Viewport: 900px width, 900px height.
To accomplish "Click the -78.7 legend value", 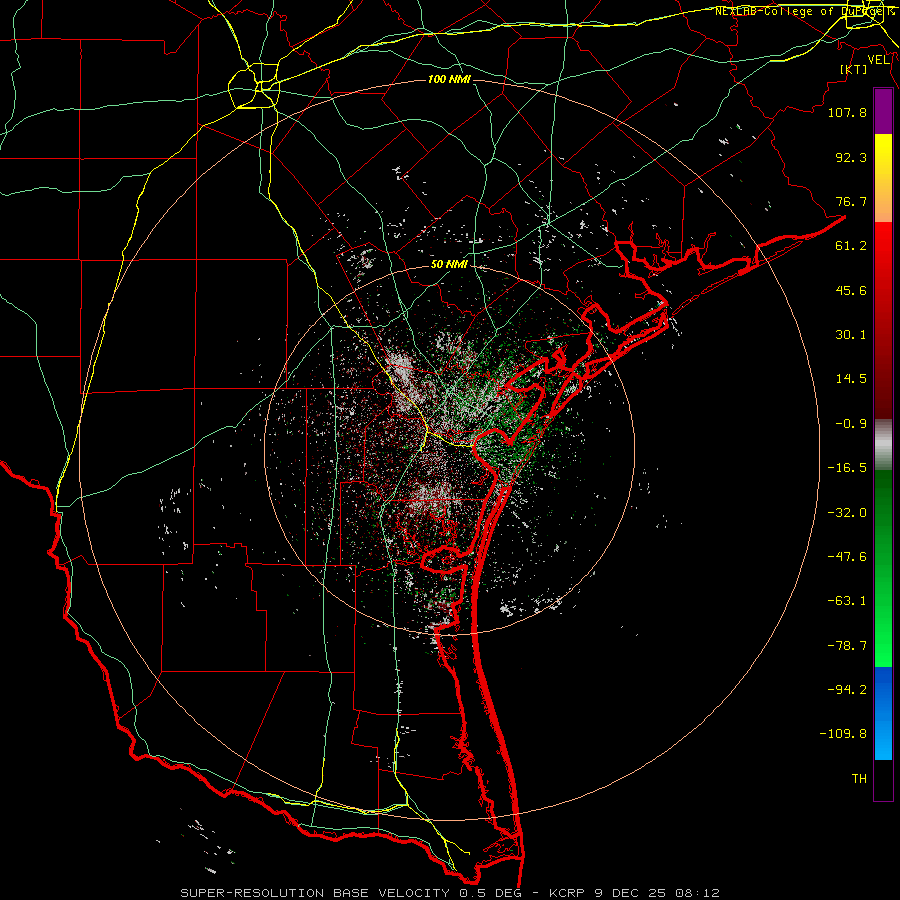I will [x=847, y=646].
